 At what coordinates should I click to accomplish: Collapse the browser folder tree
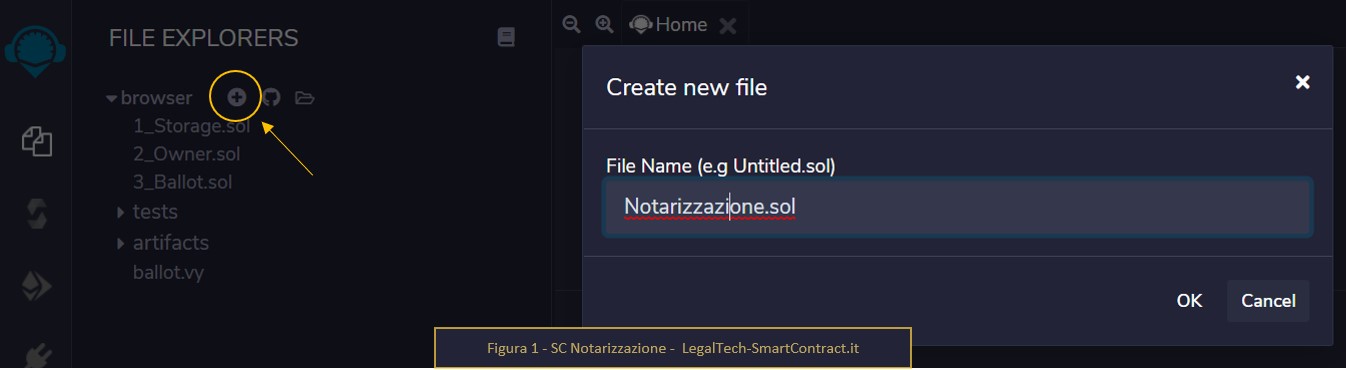point(112,98)
